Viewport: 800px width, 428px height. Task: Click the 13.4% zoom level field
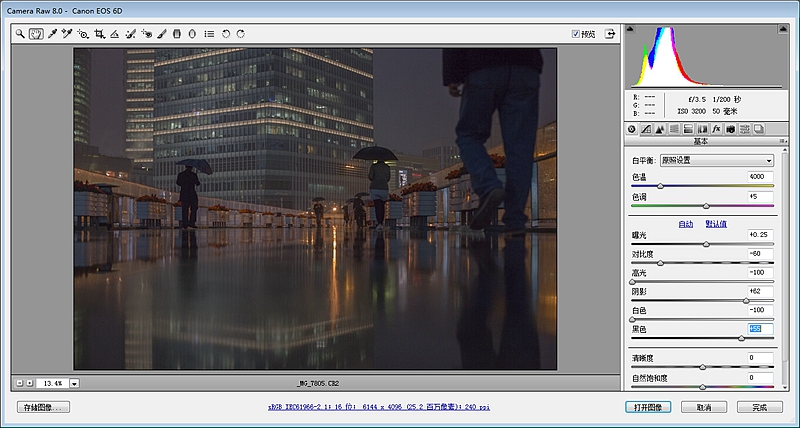click(53, 383)
